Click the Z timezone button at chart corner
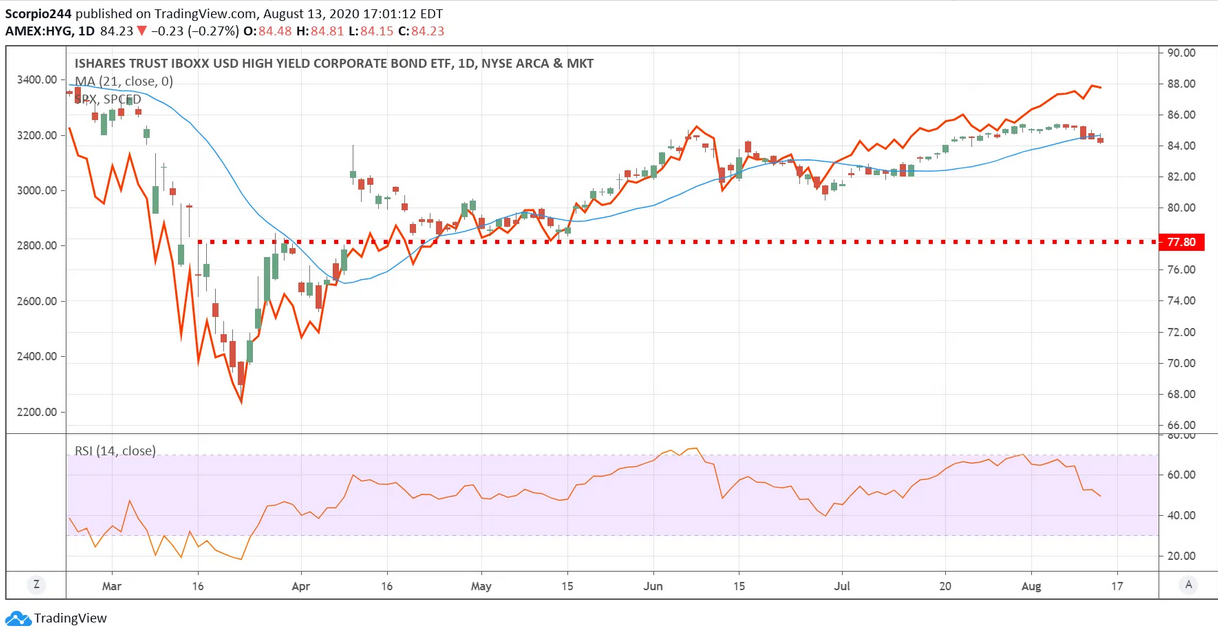This screenshot has height=629, width=1218. (37, 585)
